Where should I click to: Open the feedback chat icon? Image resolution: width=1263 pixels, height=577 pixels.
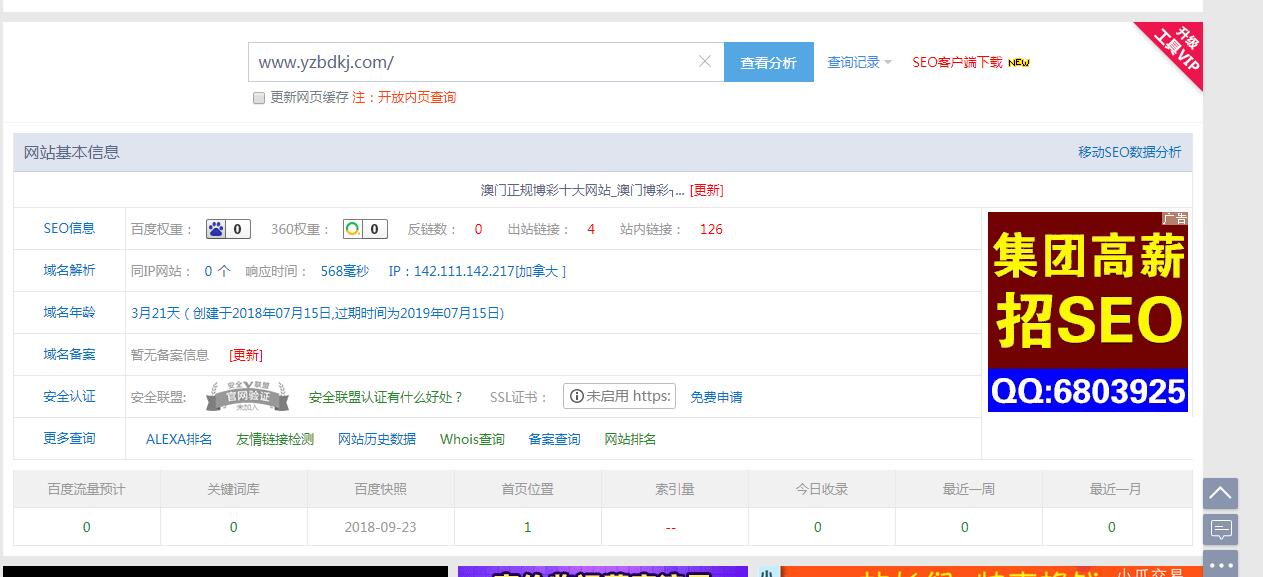pos(1220,529)
